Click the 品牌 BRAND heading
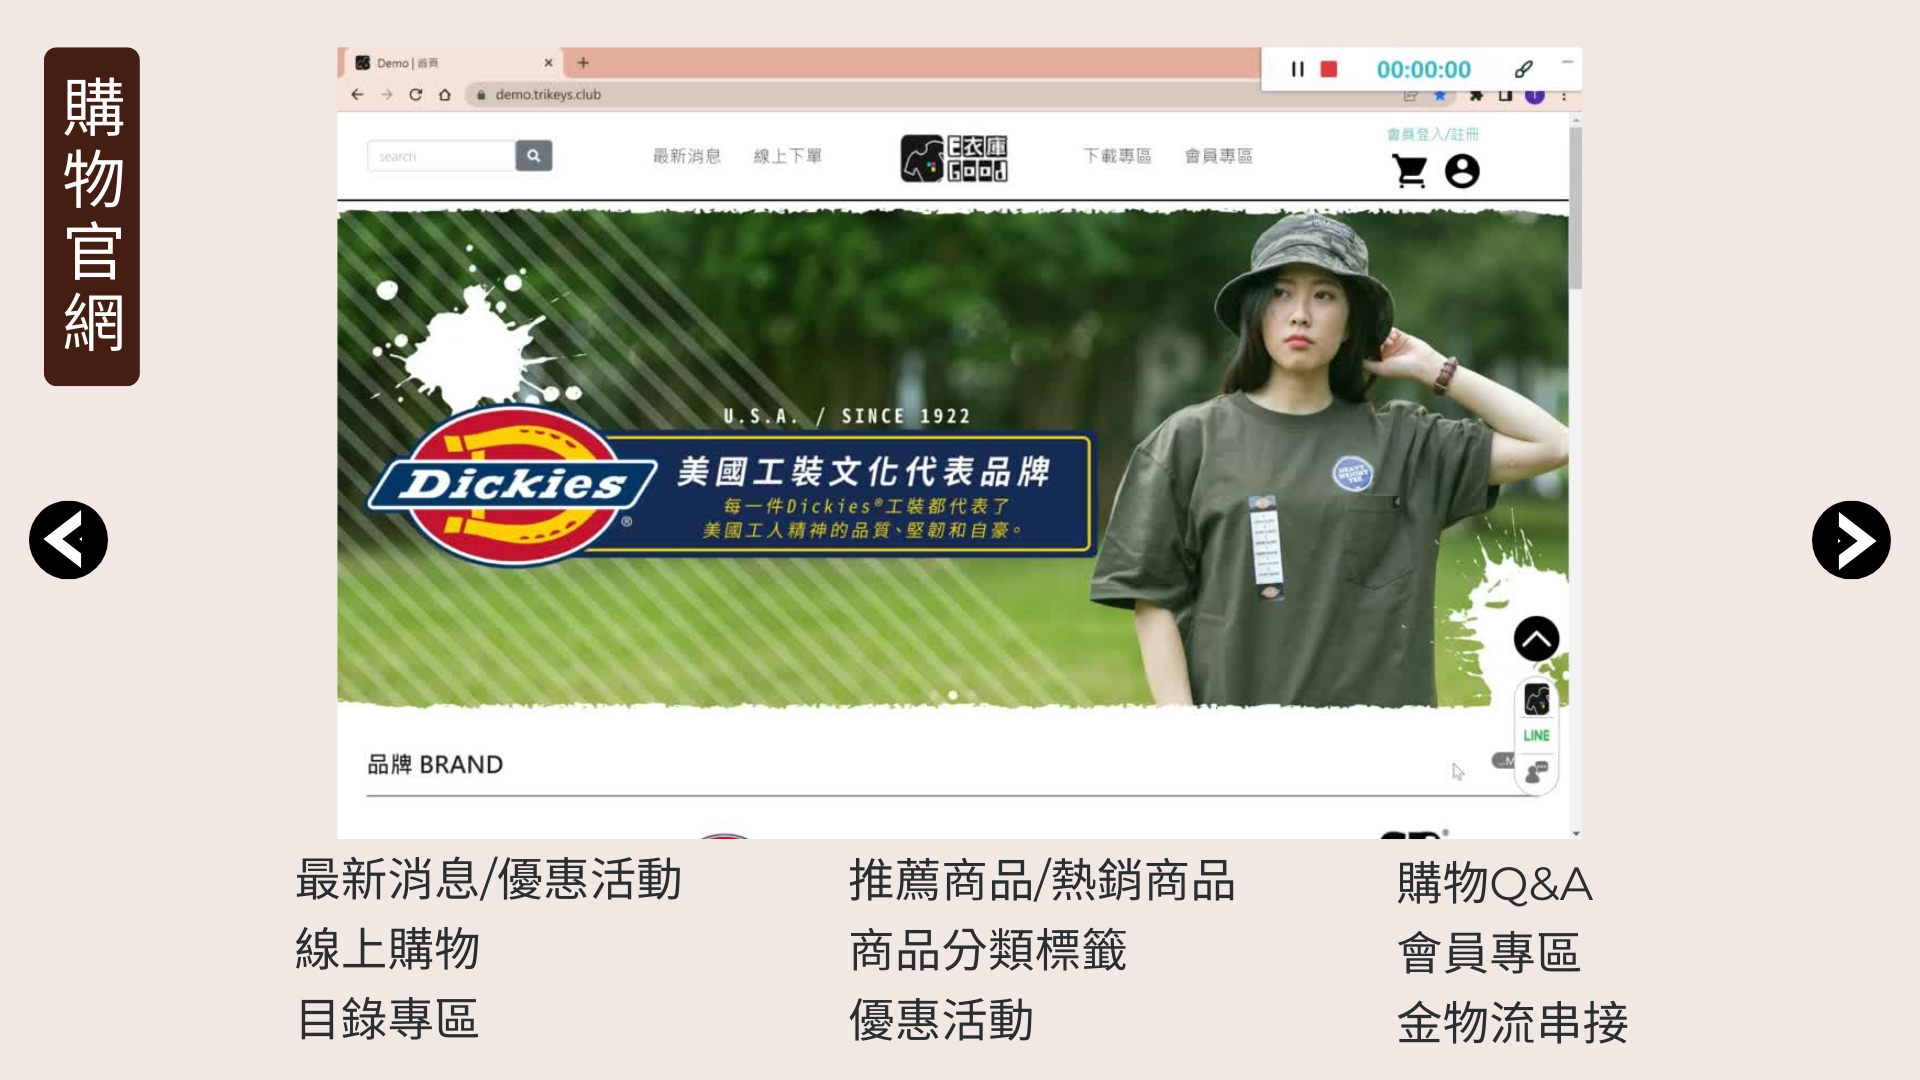The height and width of the screenshot is (1080, 1920). pos(435,764)
